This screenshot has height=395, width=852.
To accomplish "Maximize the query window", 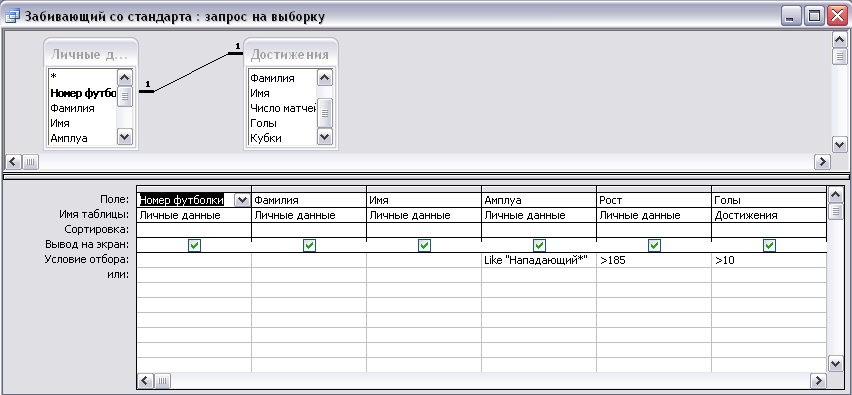I will [x=815, y=16].
